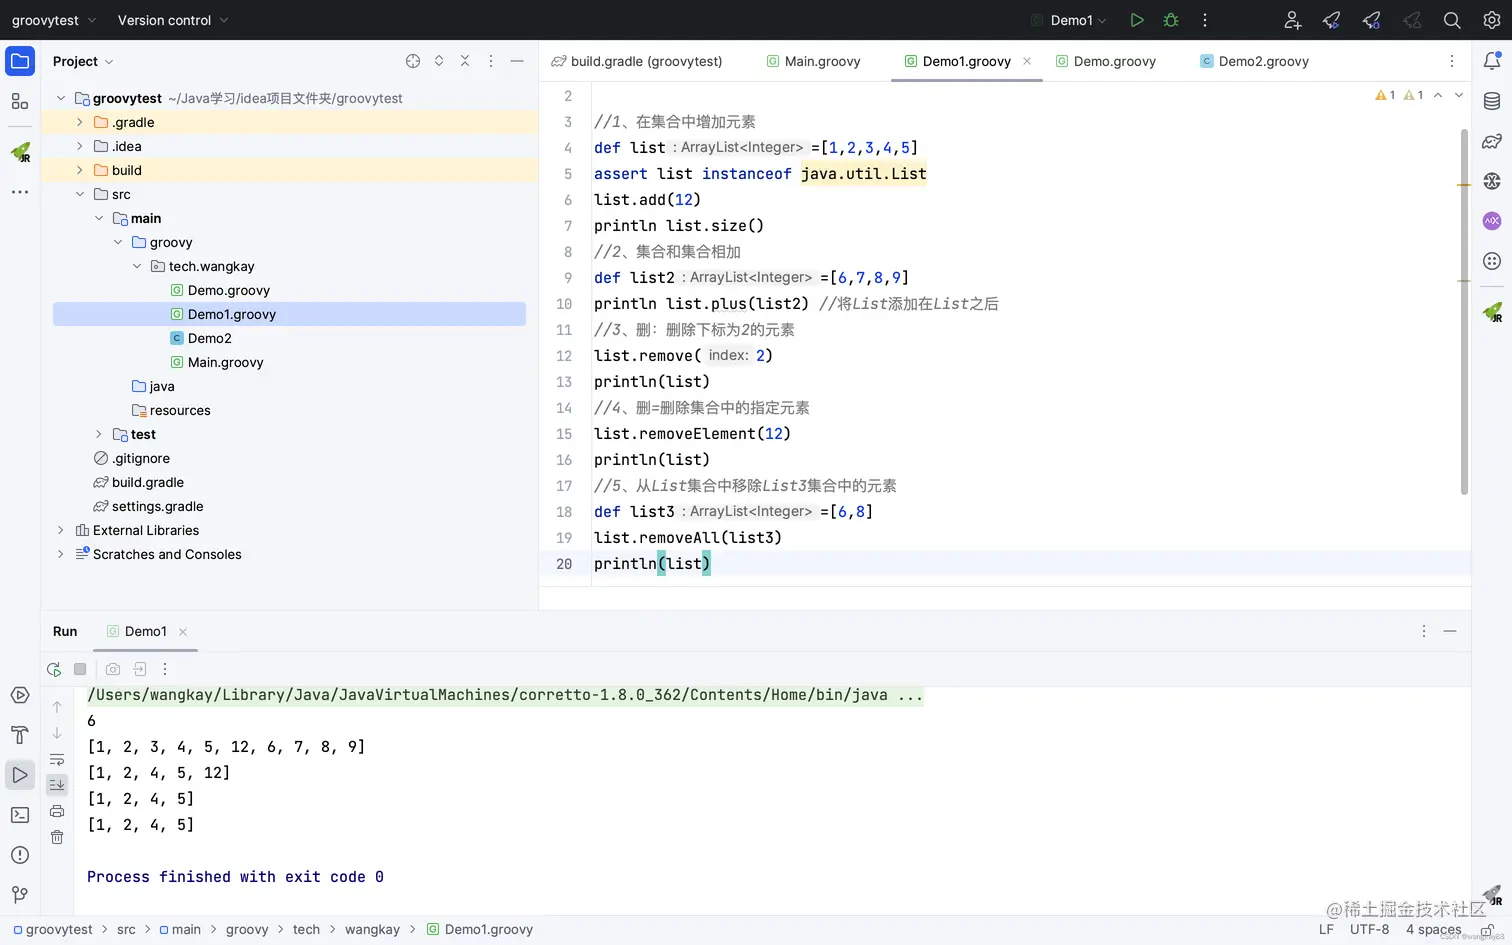Open Run panel options three-dot menu
Viewport: 1512px width, 945px height.
click(1424, 631)
